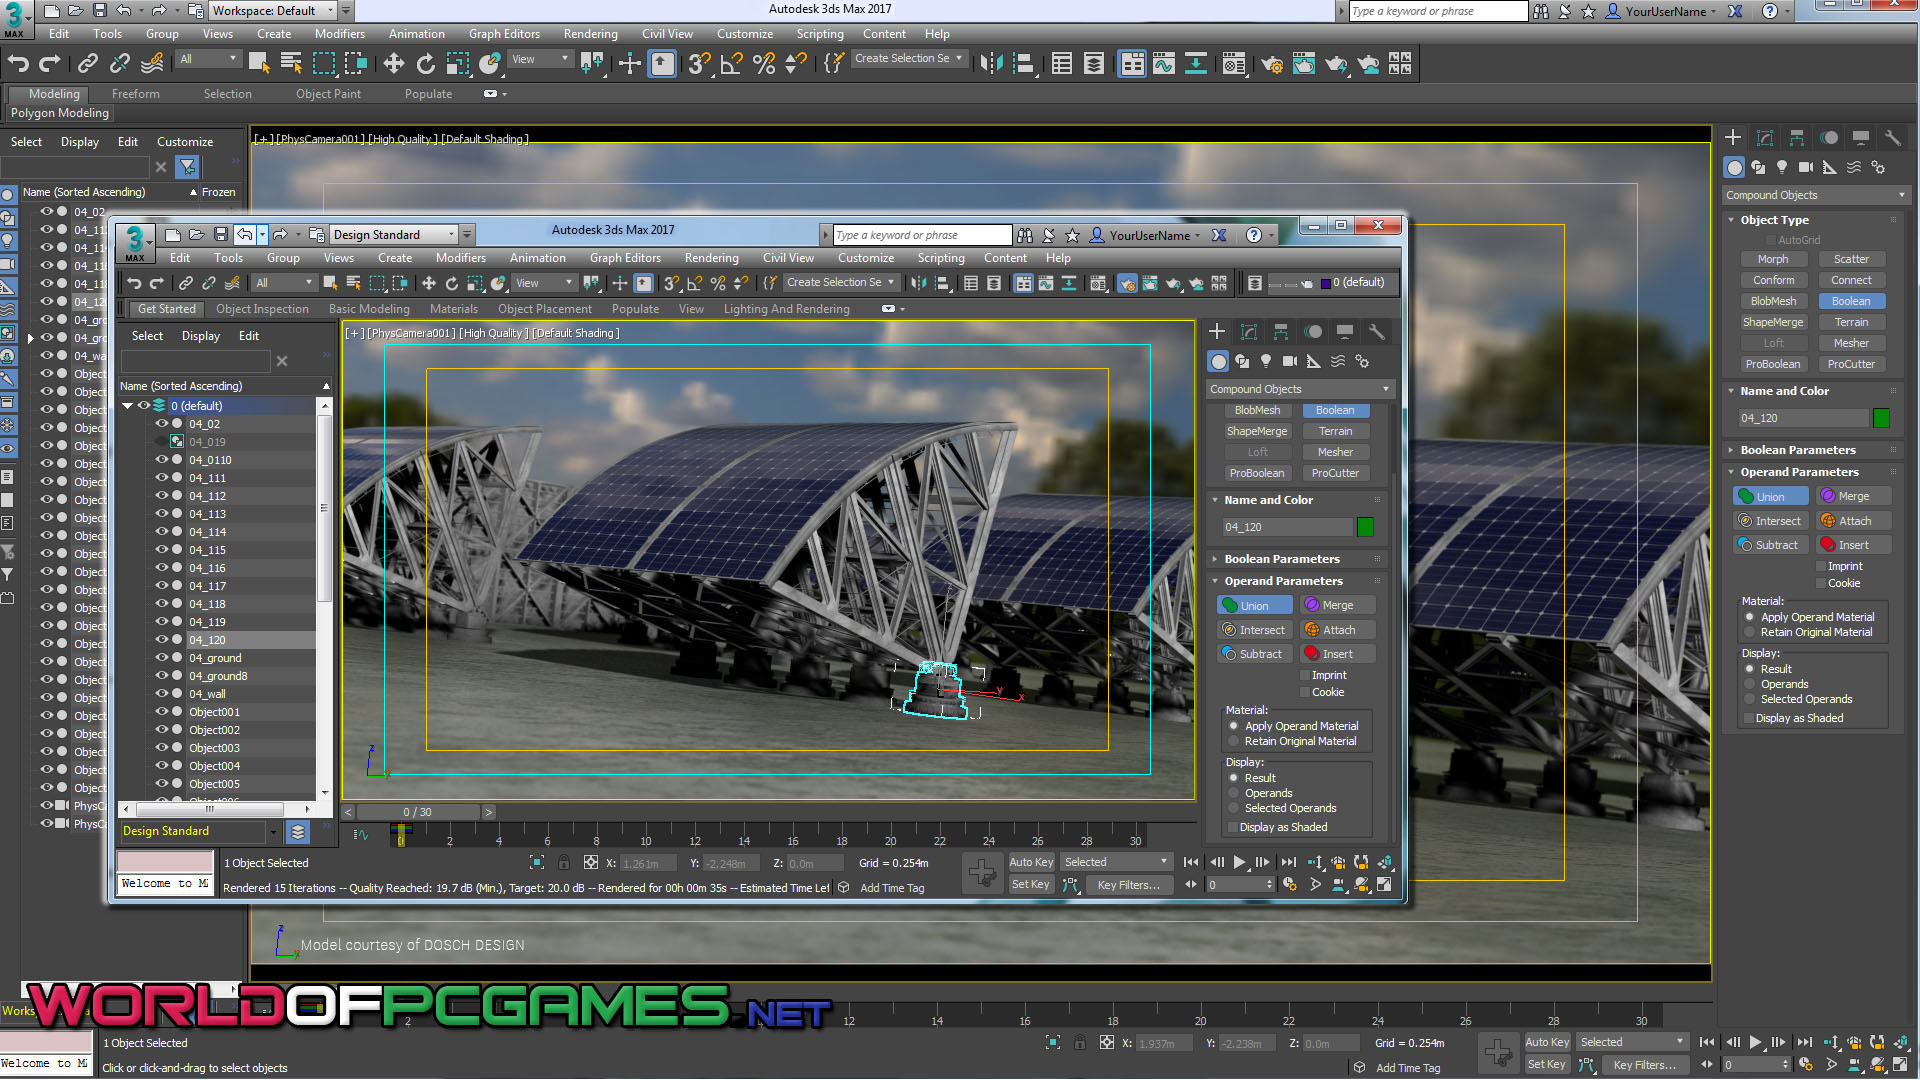Click the Undo arrow in main toolbar
1920x1080 pixels.
point(18,64)
